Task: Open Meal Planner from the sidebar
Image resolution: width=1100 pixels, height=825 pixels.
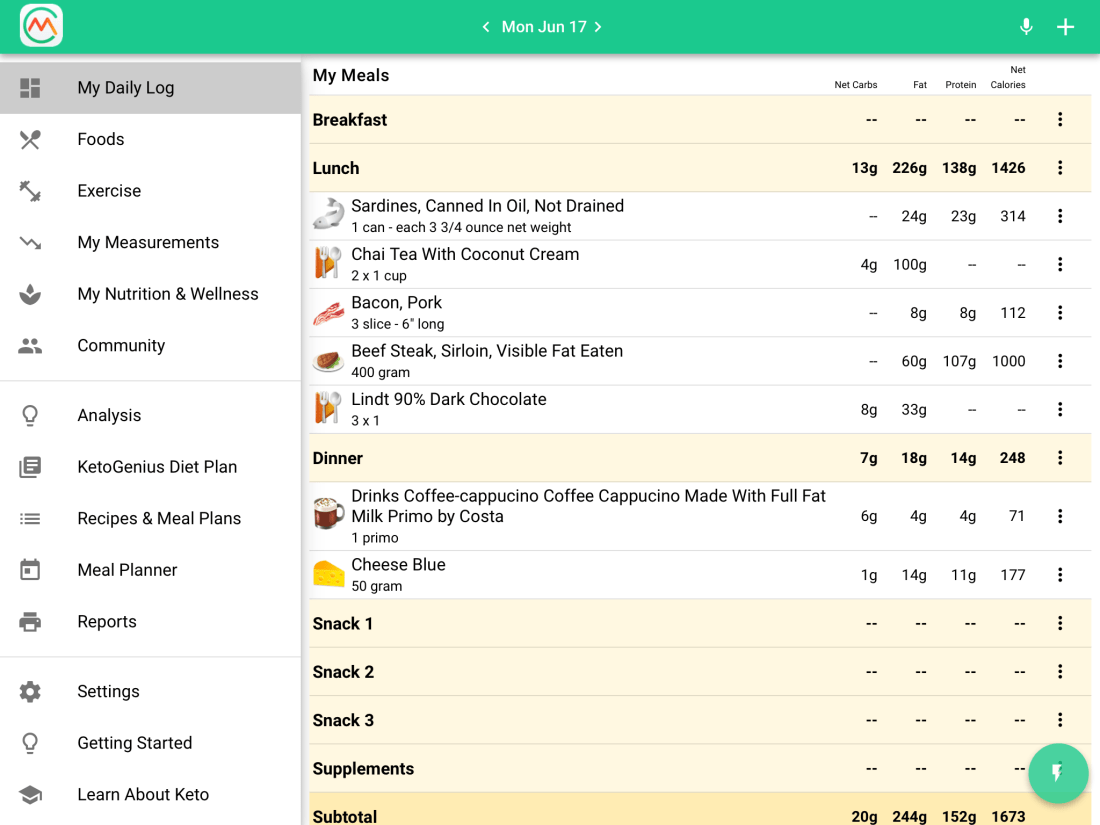Action: click(127, 570)
